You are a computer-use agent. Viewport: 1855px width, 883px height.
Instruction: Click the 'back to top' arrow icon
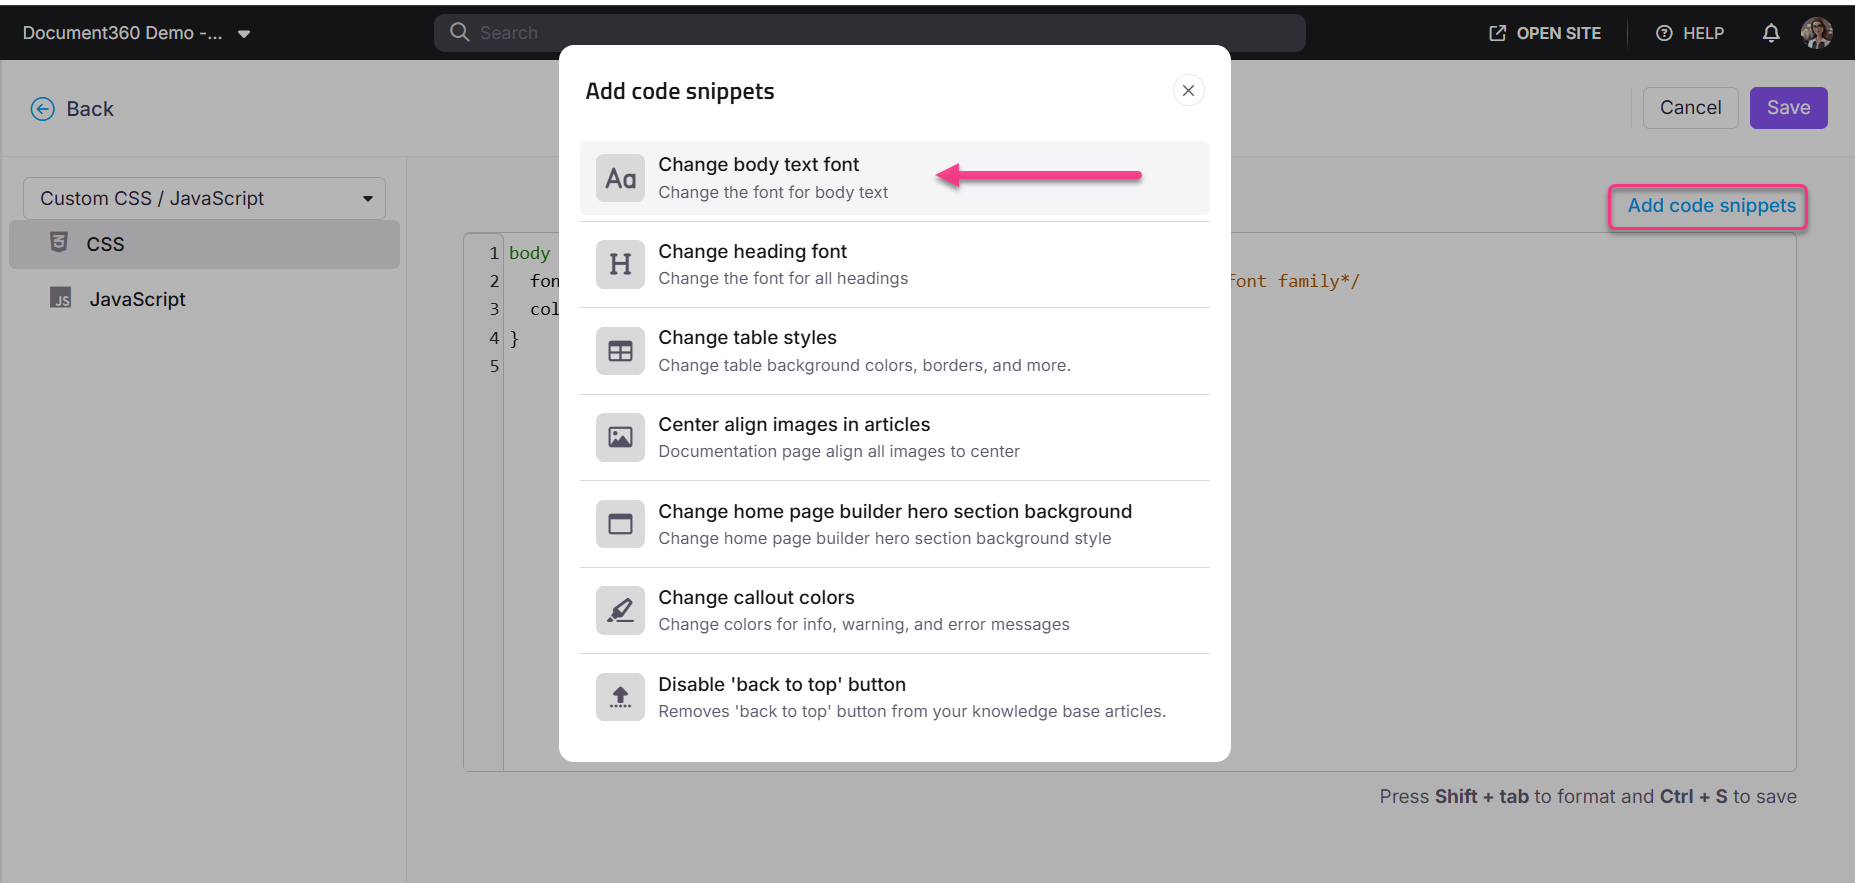point(620,697)
